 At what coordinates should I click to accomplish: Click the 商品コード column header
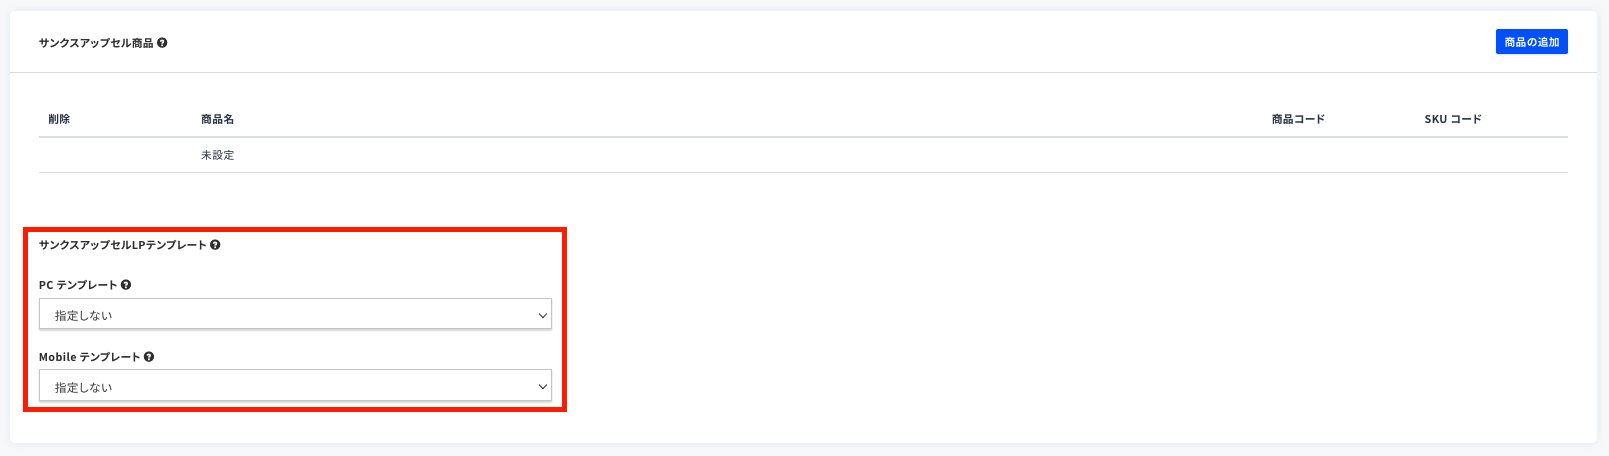pos(1298,119)
